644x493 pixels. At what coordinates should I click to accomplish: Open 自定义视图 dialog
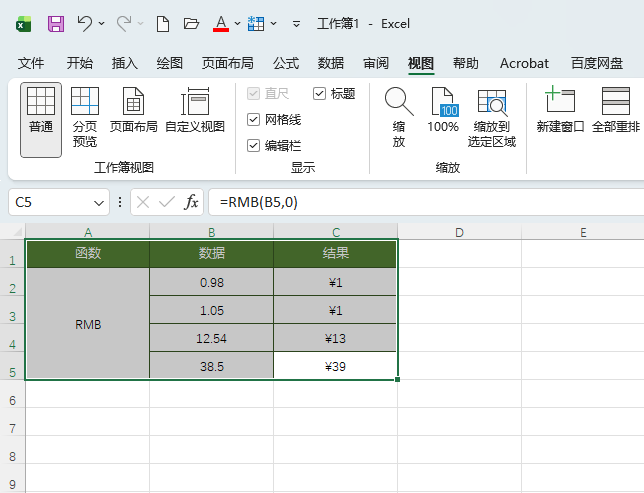[x=195, y=110]
